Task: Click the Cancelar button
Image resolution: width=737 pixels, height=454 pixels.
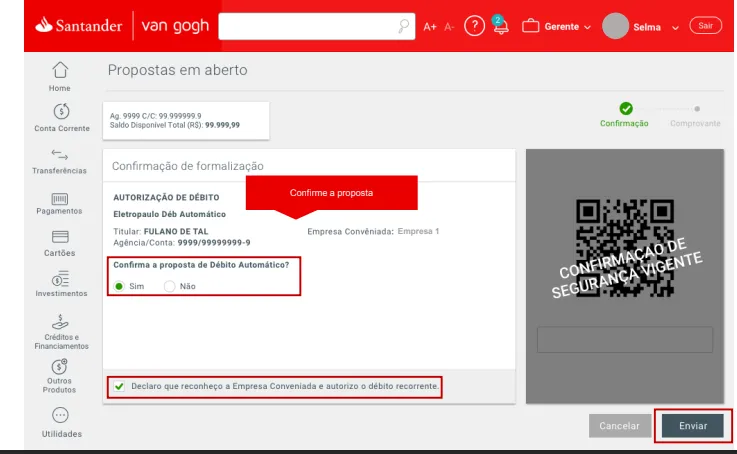Action: [619, 426]
